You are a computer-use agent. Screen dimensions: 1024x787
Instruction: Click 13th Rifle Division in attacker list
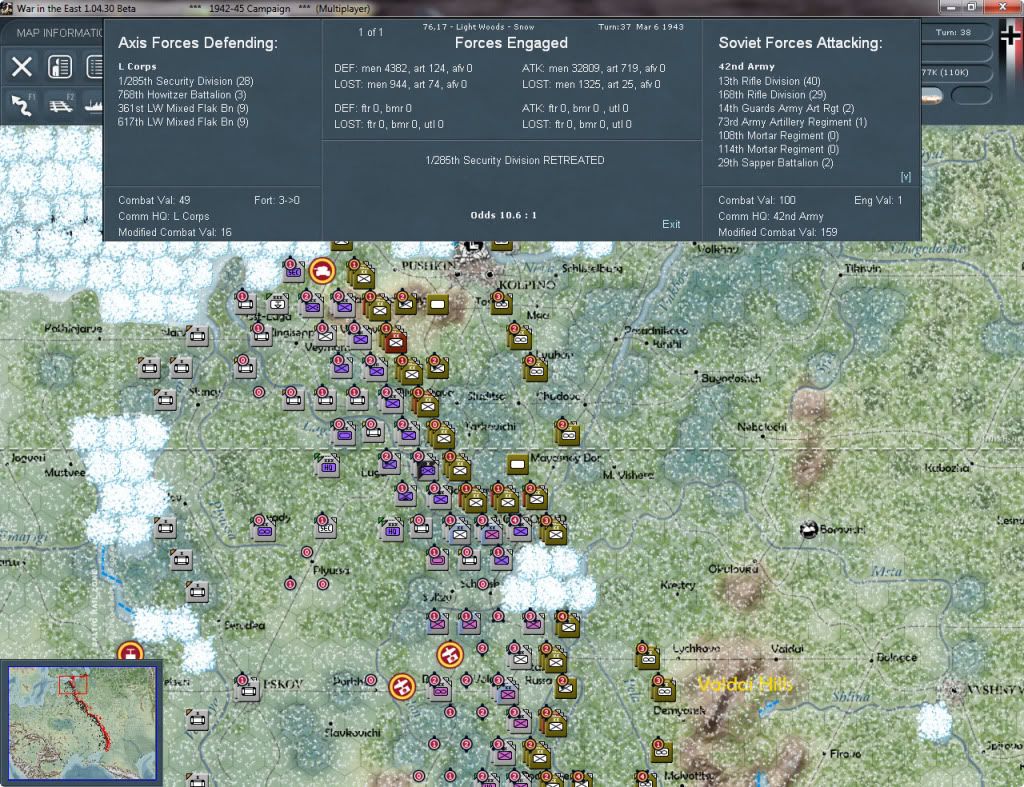[x=769, y=81]
